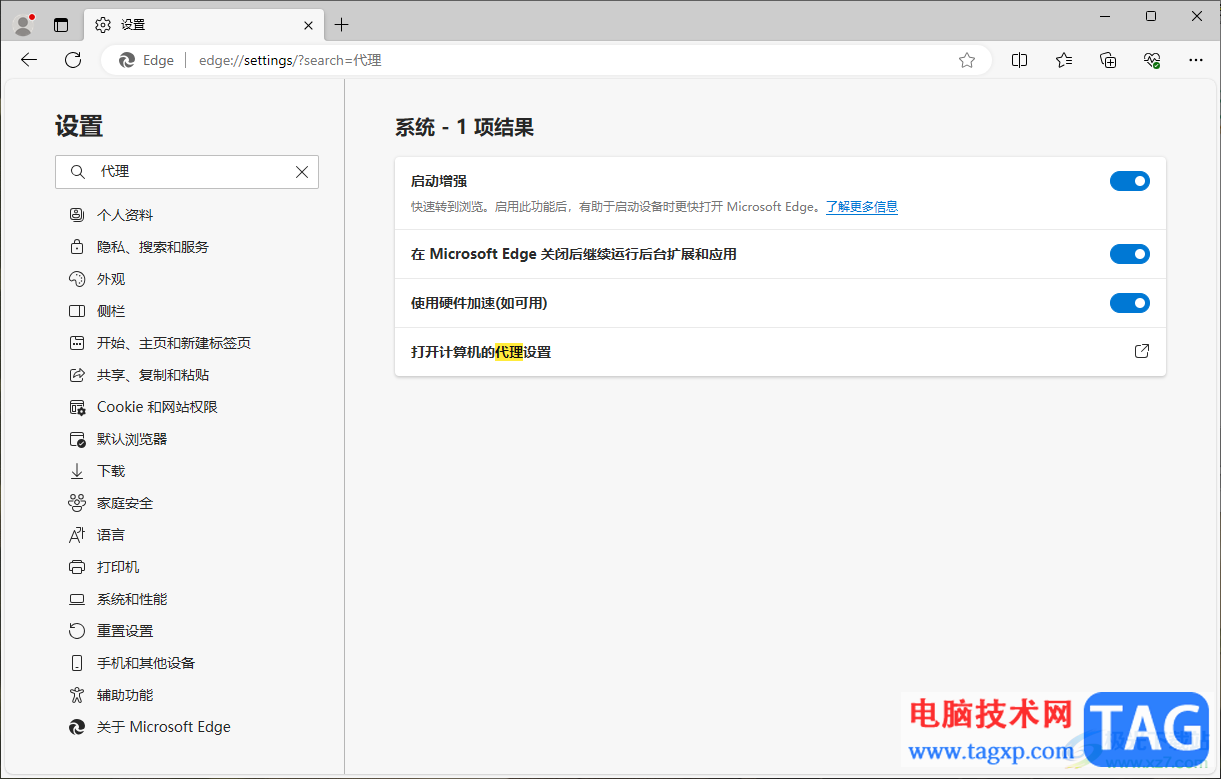
Task: Click the Edge label in address bar
Action: (158, 60)
